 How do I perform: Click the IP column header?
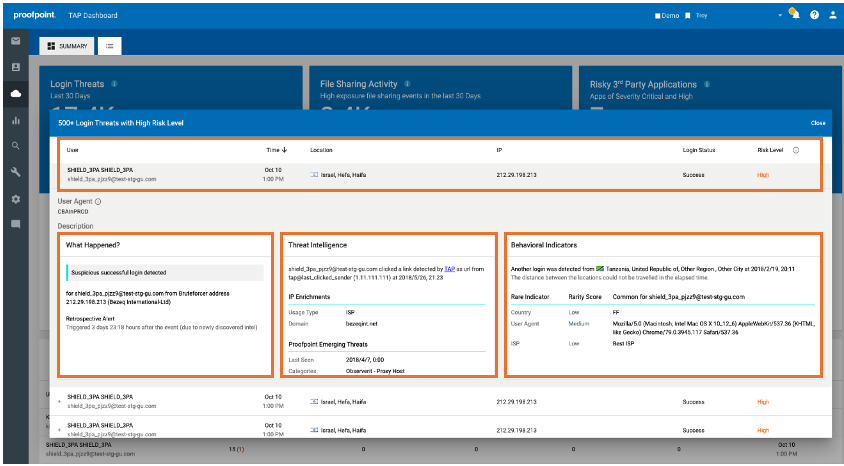point(499,150)
